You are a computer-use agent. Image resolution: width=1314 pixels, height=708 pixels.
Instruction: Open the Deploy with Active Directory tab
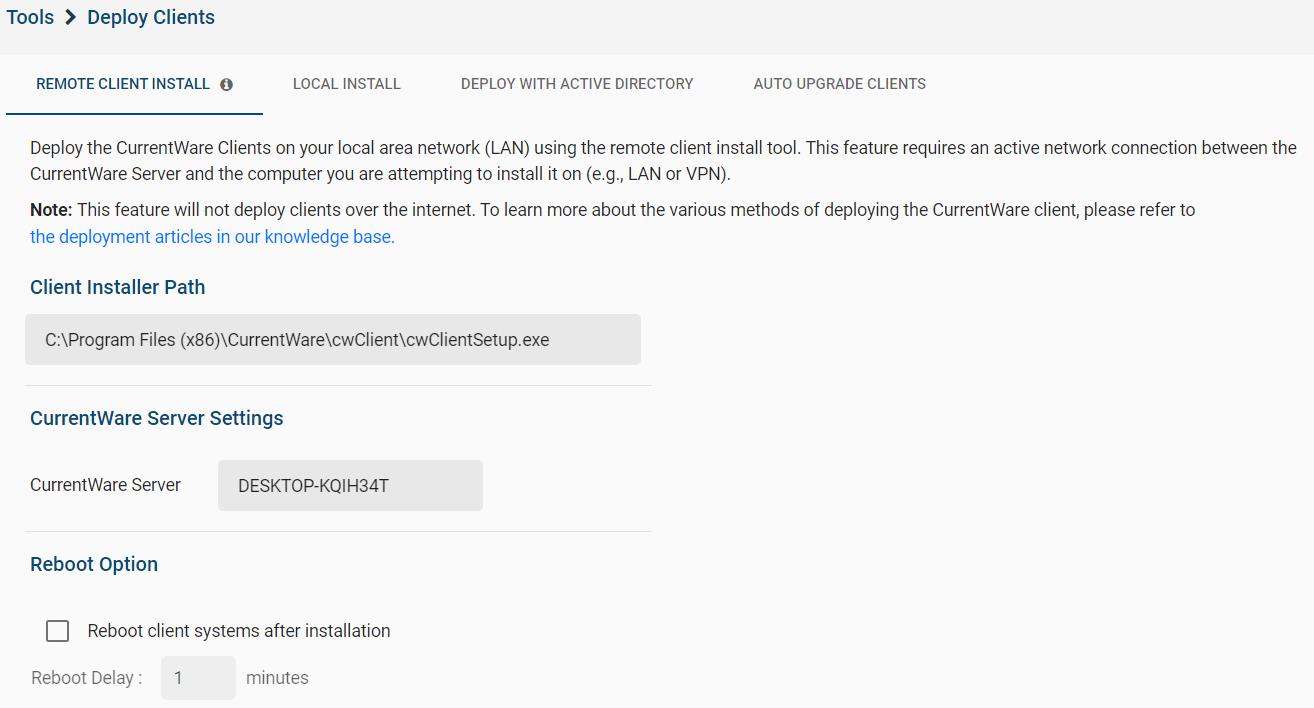click(x=577, y=84)
